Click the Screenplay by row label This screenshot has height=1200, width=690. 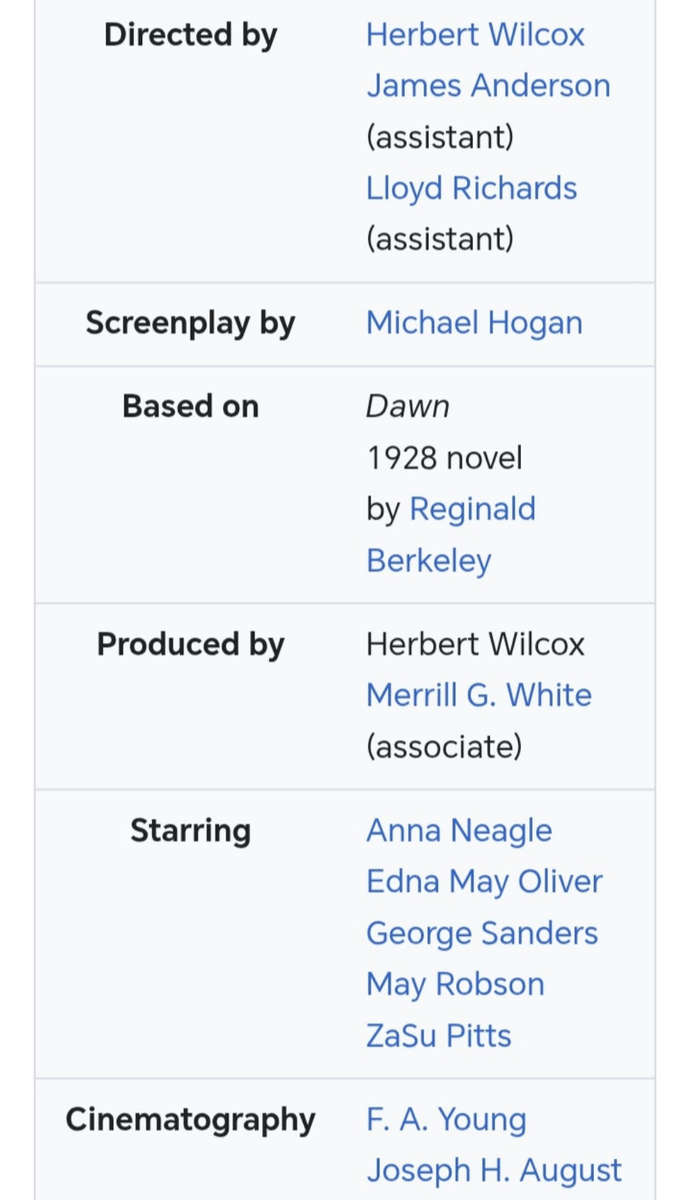[x=190, y=323]
